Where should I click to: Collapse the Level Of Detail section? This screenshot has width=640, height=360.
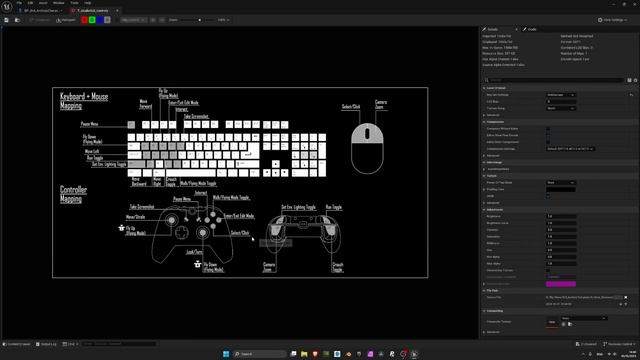click(x=484, y=88)
